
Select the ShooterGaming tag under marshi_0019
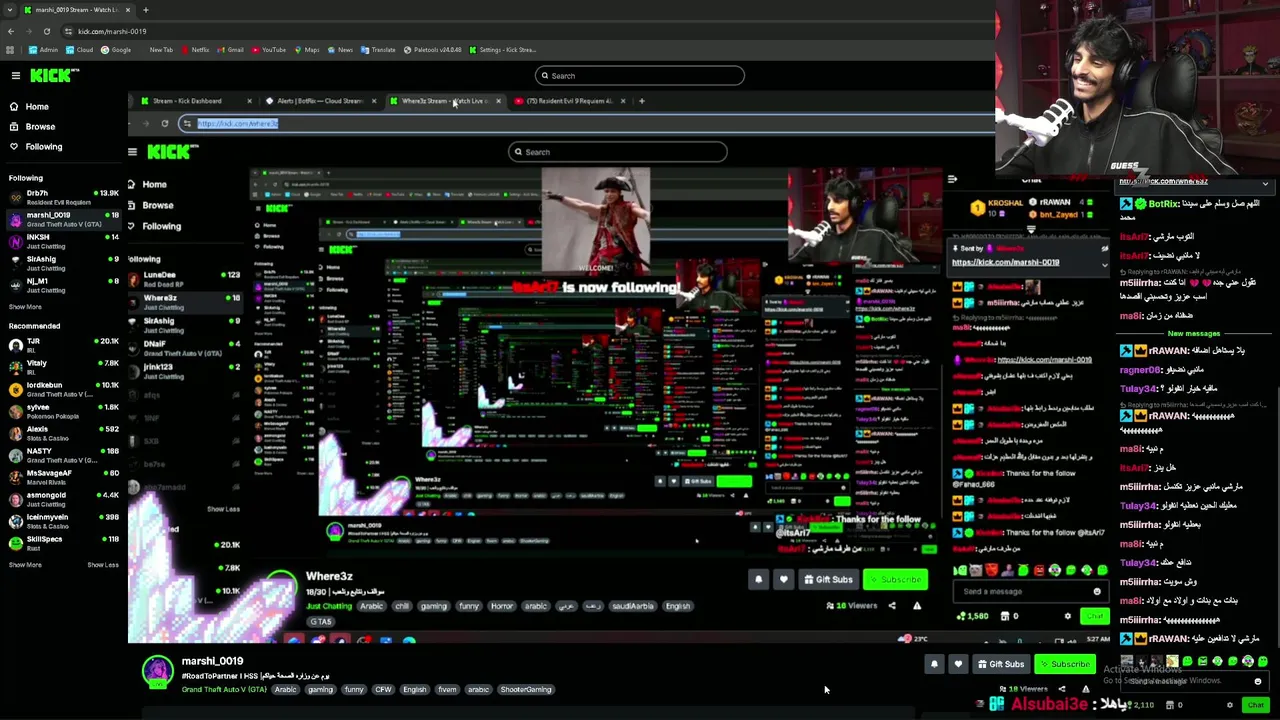(526, 689)
